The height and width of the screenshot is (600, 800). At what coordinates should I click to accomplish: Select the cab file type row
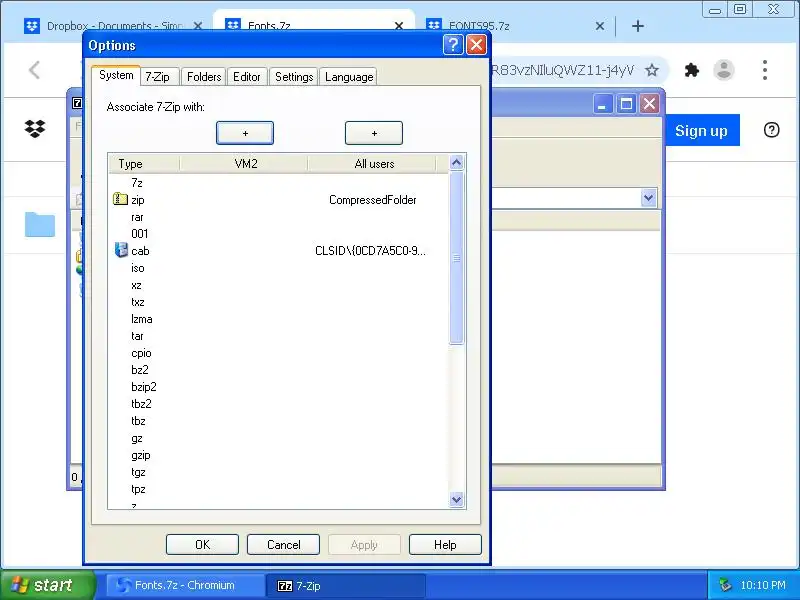[x=279, y=251]
